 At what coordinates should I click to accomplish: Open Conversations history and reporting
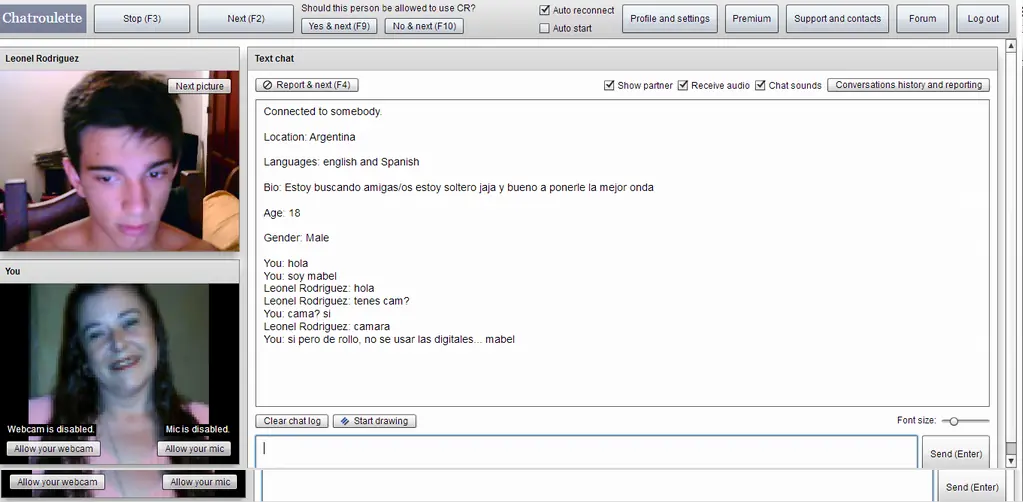point(908,85)
